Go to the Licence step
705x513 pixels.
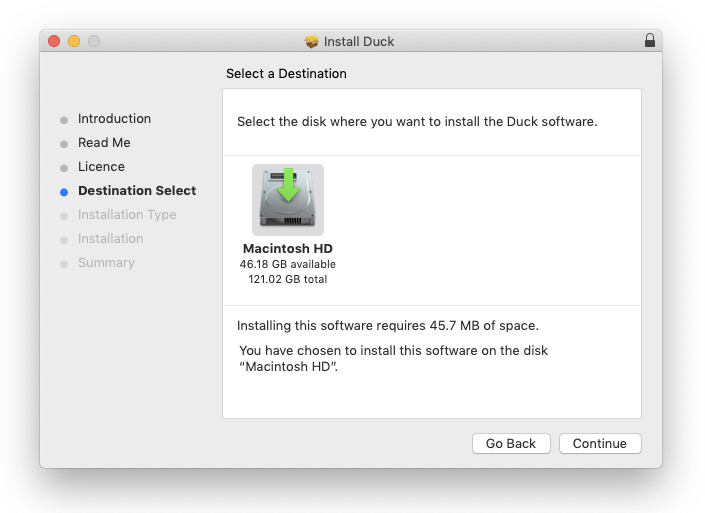pyautogui.click(x=101, y=167)
